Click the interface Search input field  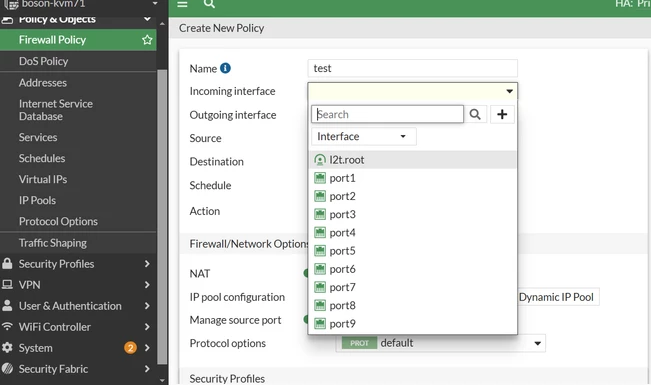pyautogui.click(x=387, y=114)
